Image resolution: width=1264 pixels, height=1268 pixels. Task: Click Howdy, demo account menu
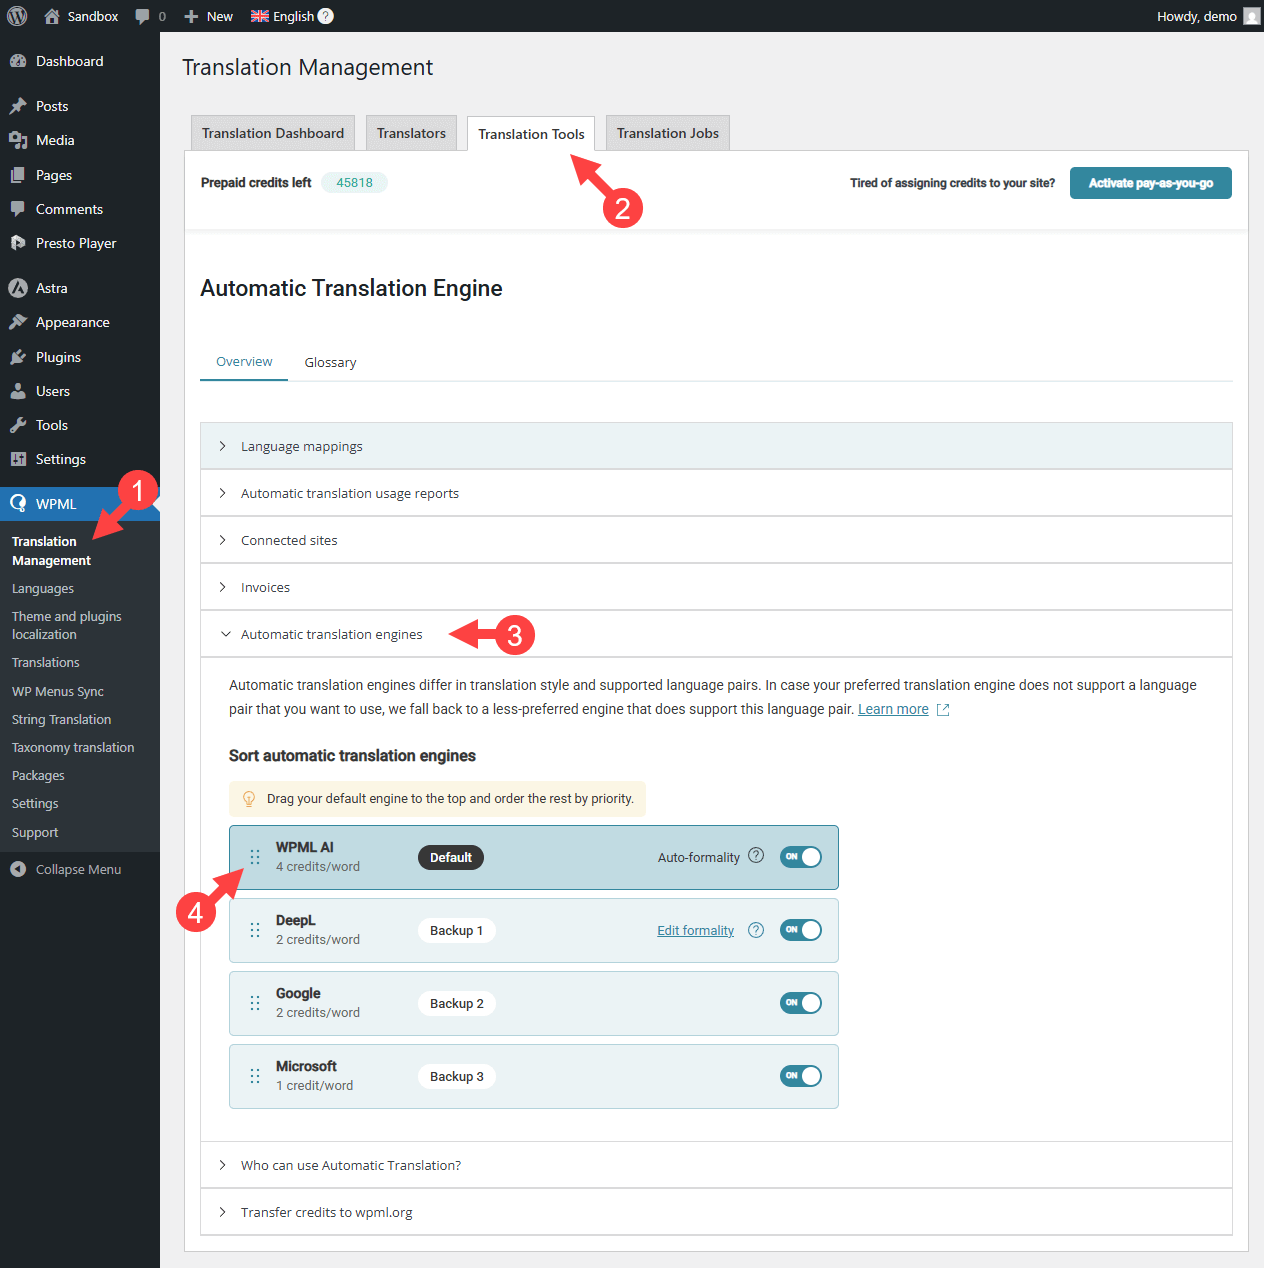tap(1208, 16)
